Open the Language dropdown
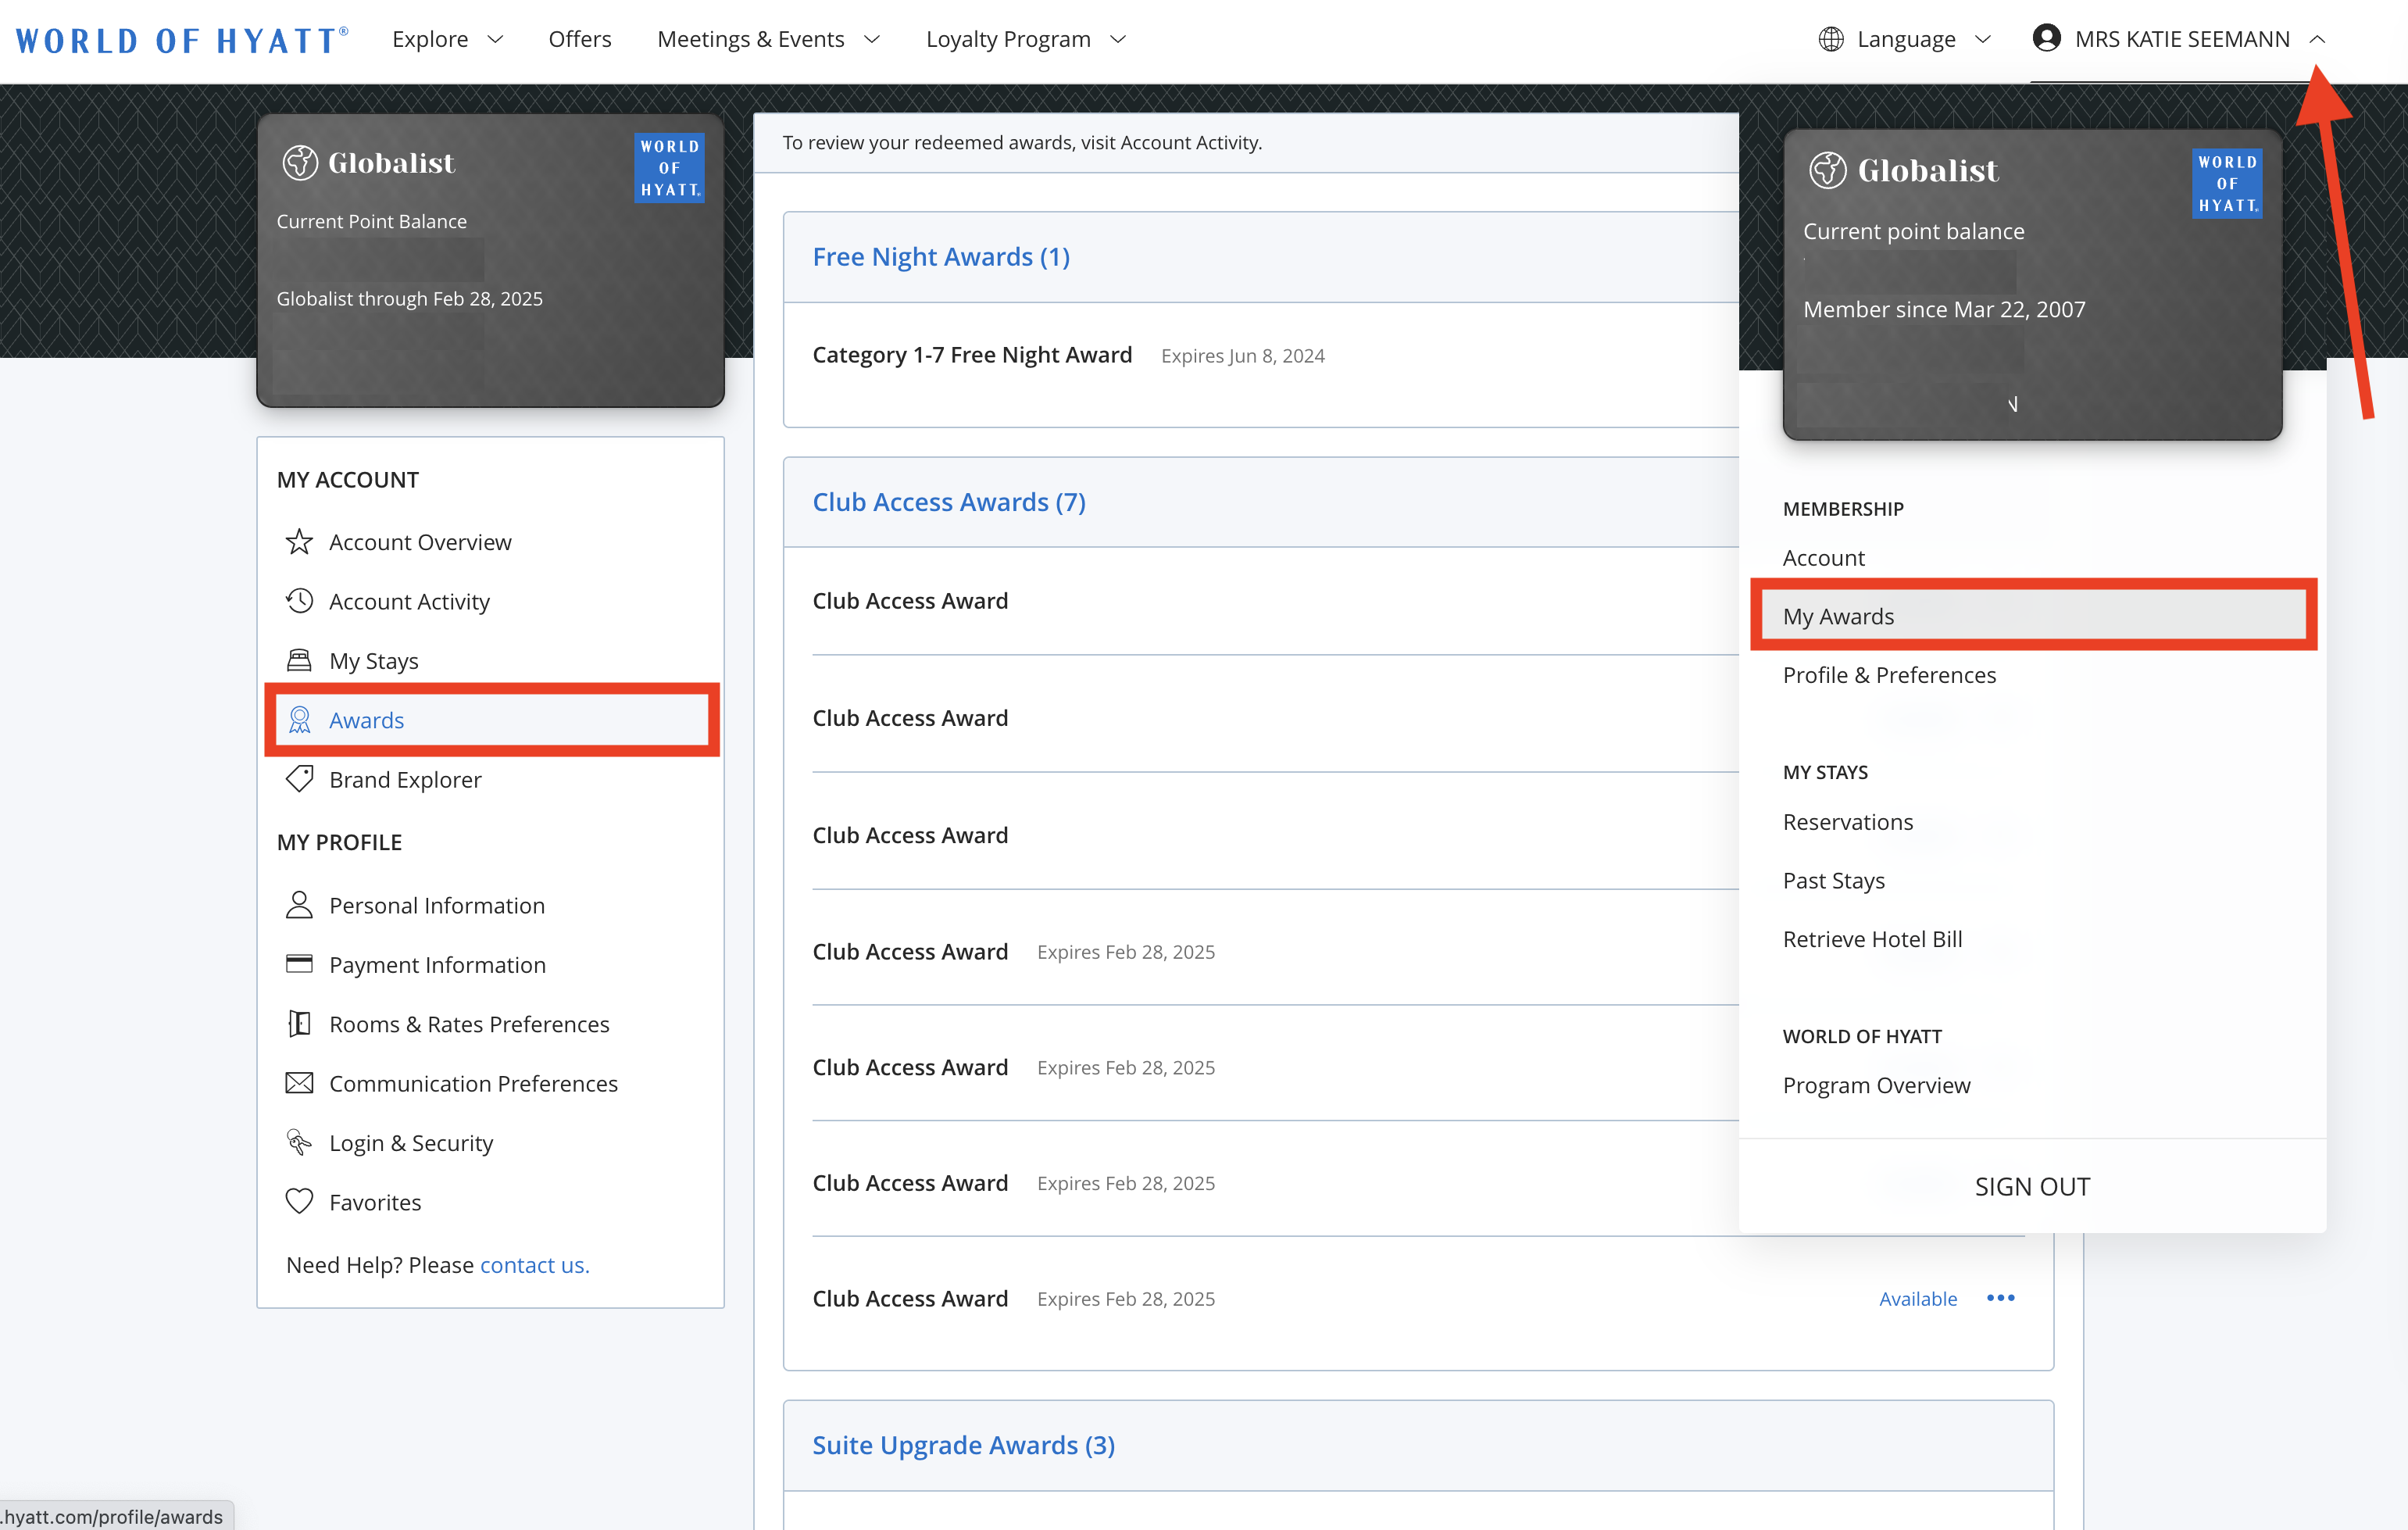Viewport: 2408px width, 1530px height. click(1905, 39)
